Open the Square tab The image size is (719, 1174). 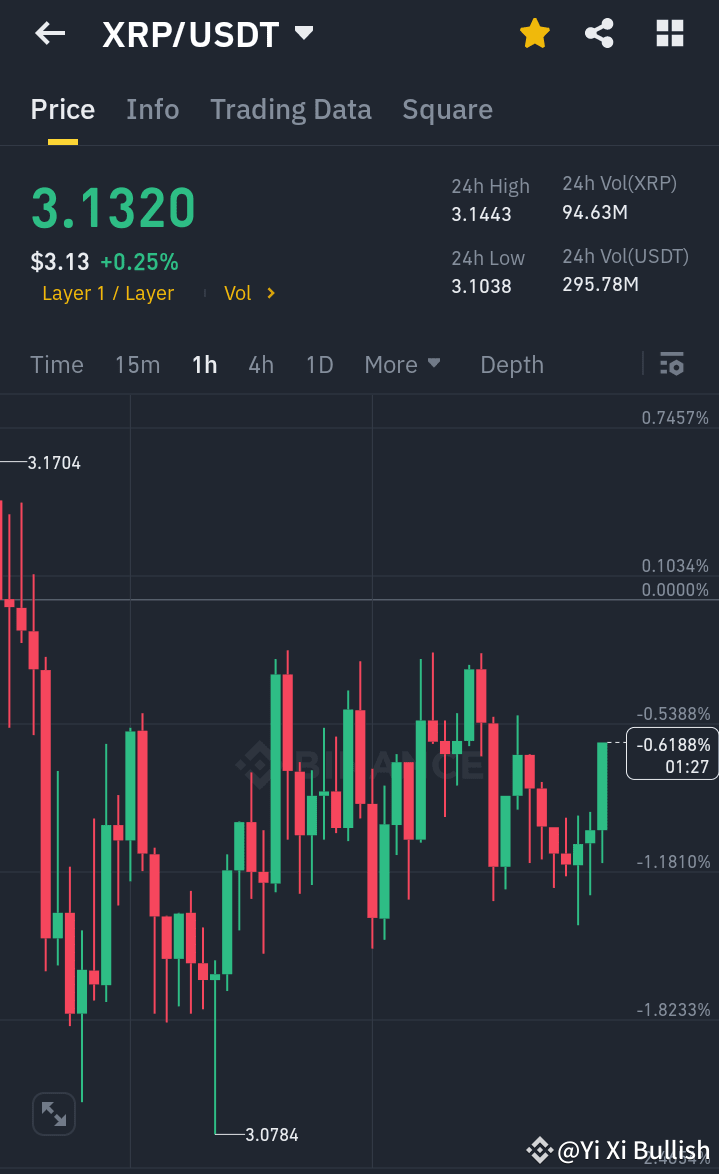(447, 109)
